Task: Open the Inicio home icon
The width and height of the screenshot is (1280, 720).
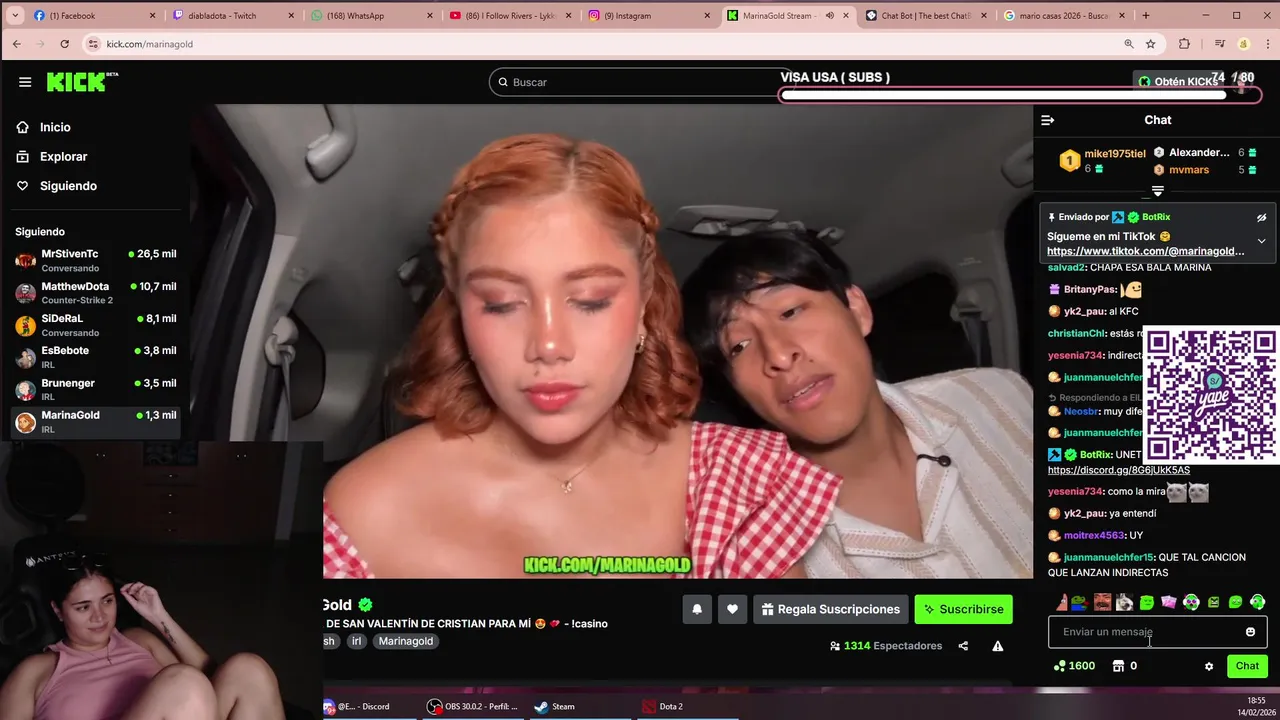Action: tap(22, 127)
